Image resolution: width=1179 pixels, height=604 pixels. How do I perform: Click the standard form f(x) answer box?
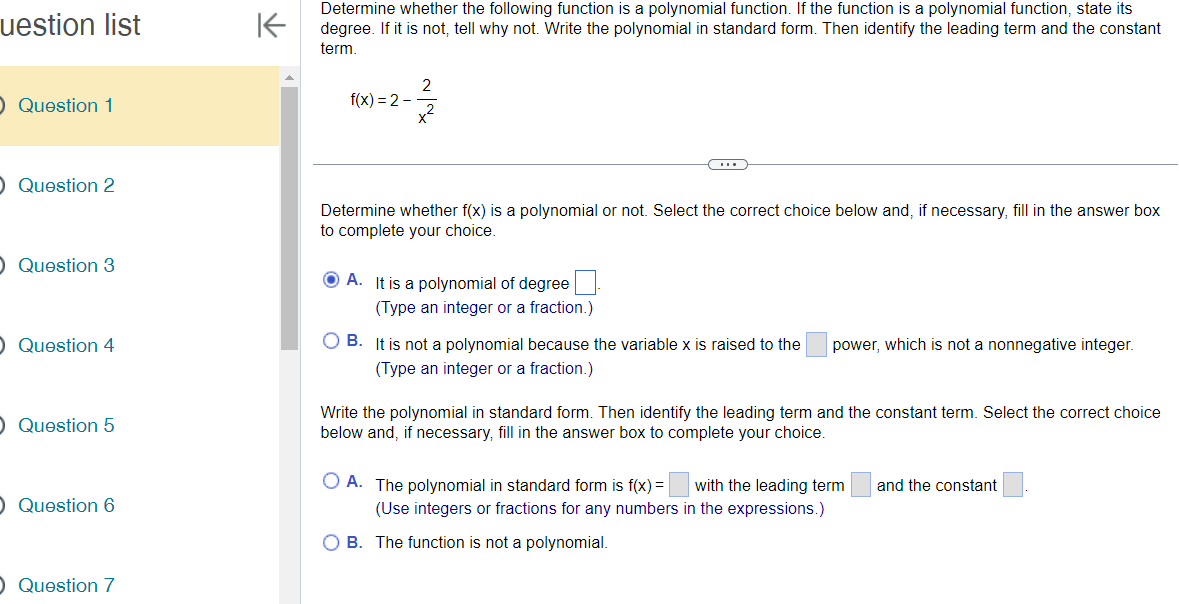coord(679,484)
